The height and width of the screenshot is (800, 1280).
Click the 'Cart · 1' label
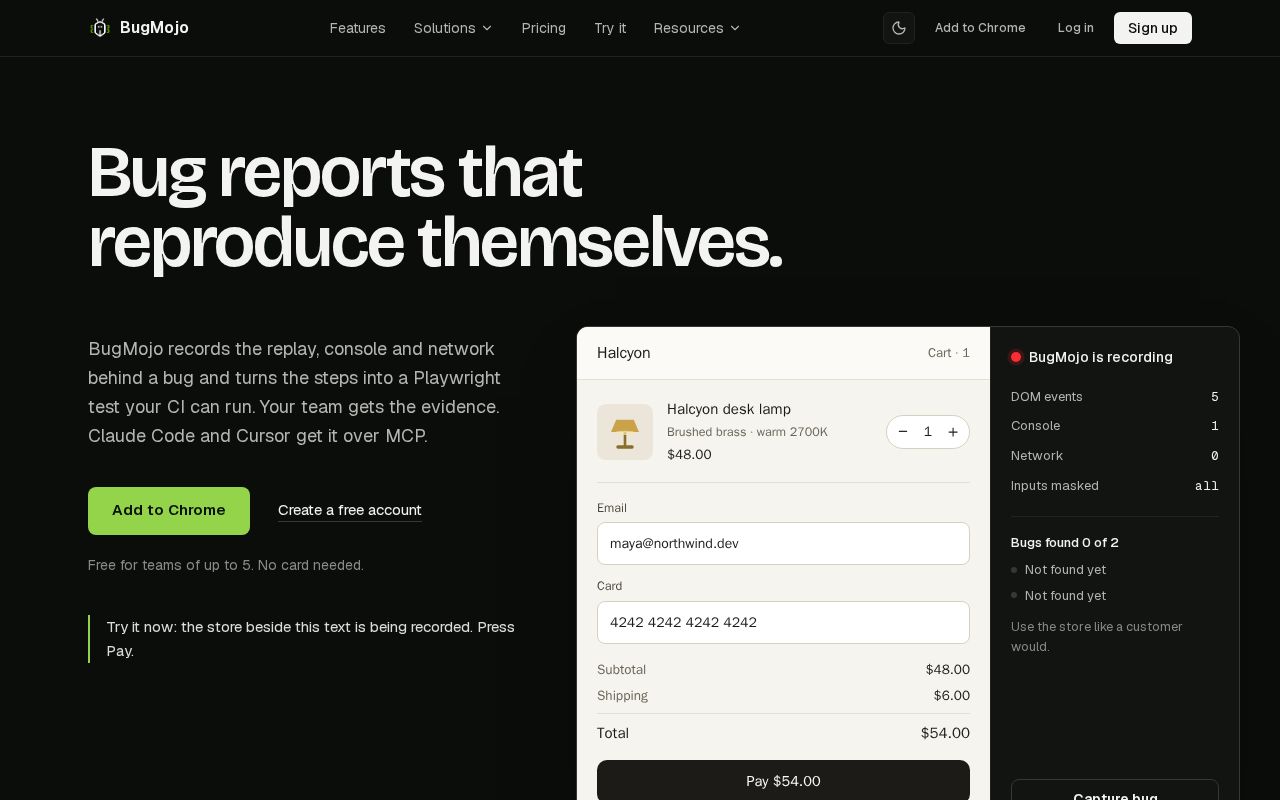949,353
